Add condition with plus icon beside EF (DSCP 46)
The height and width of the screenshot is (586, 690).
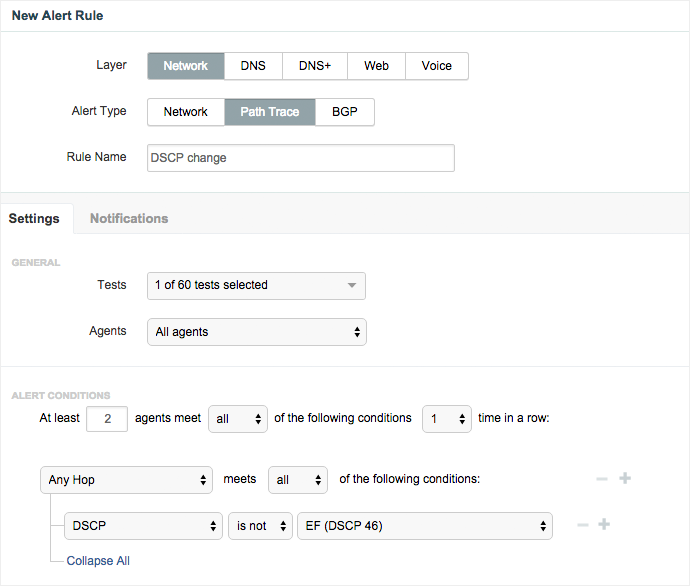click(x=604, y=525)
